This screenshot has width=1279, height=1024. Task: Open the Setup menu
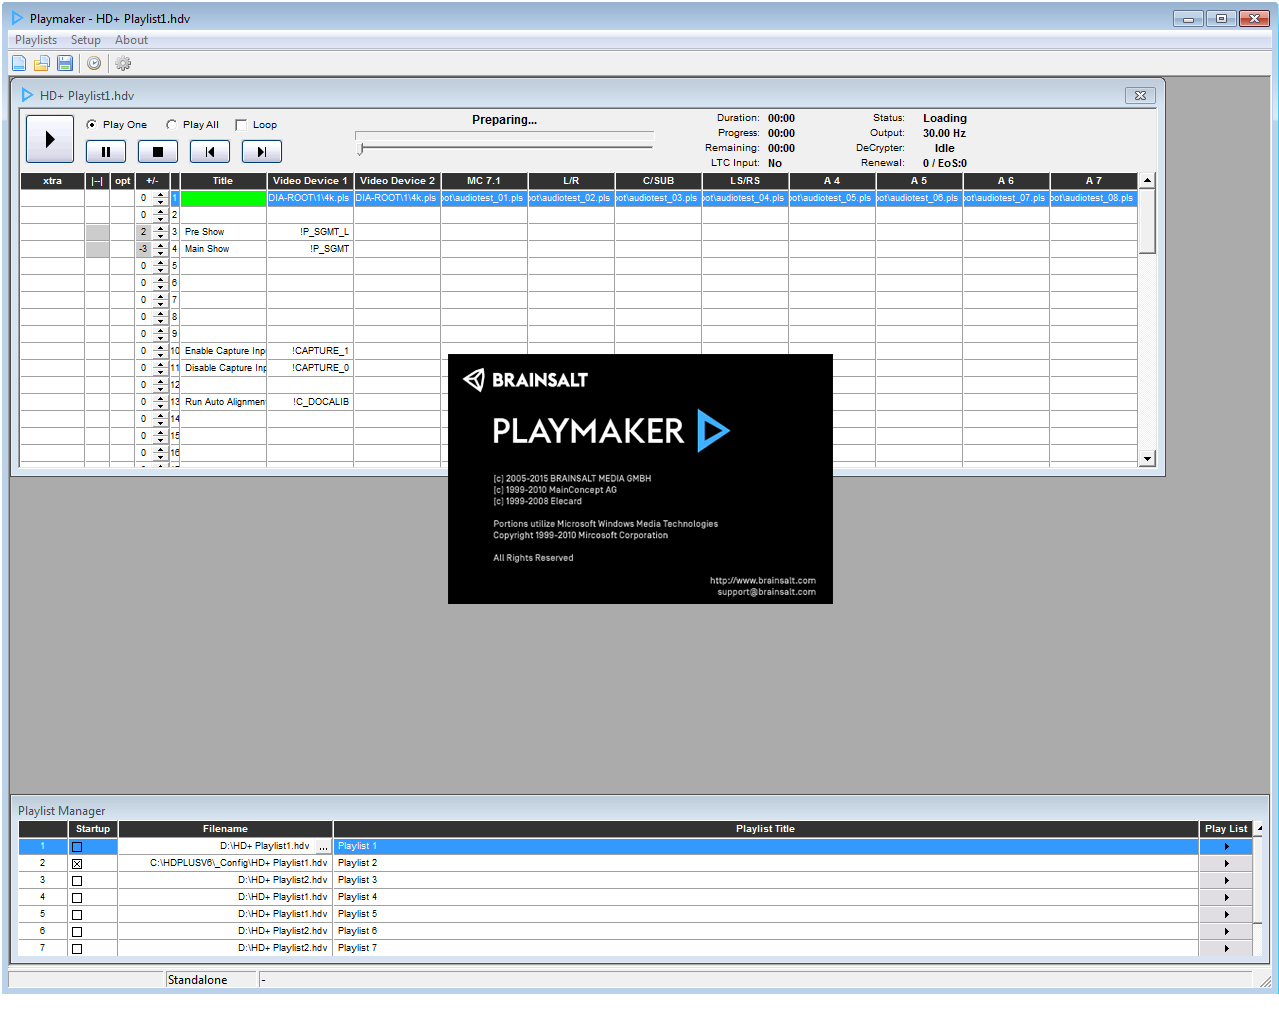point(86,40)
